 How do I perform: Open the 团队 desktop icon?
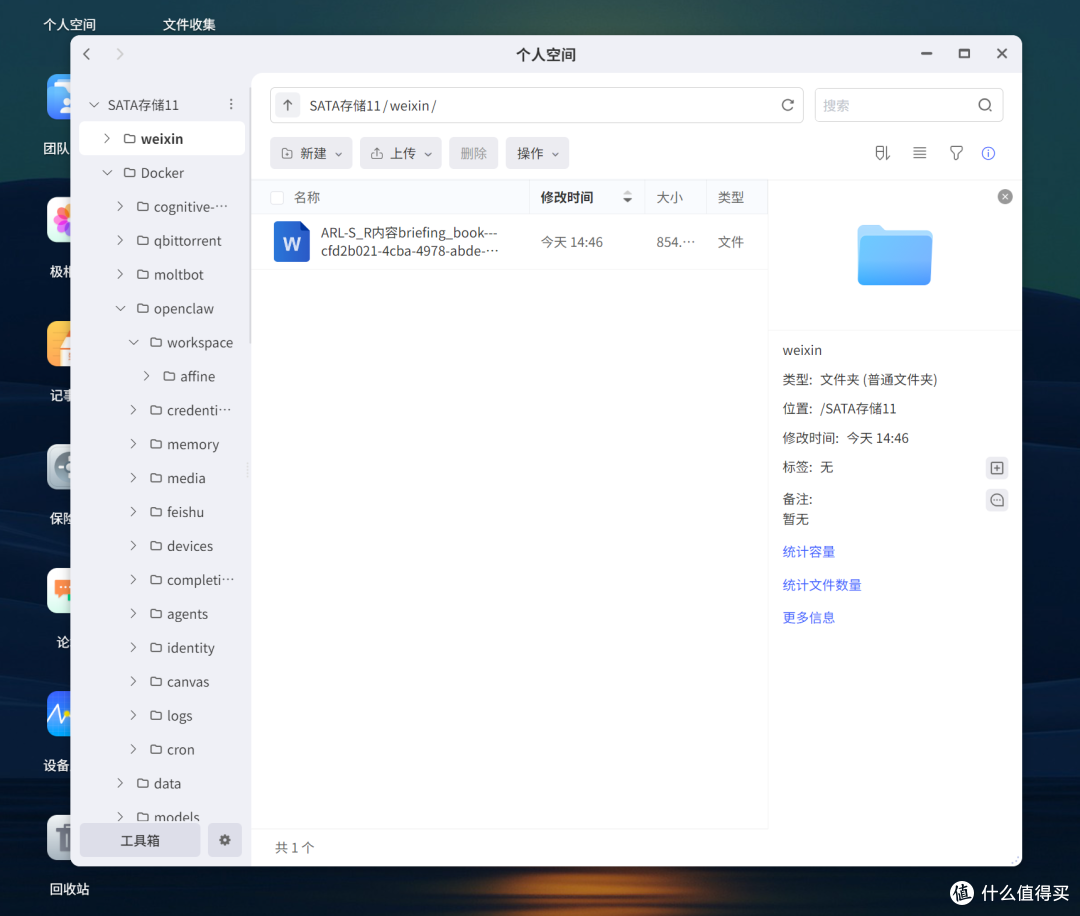(59, 96)
